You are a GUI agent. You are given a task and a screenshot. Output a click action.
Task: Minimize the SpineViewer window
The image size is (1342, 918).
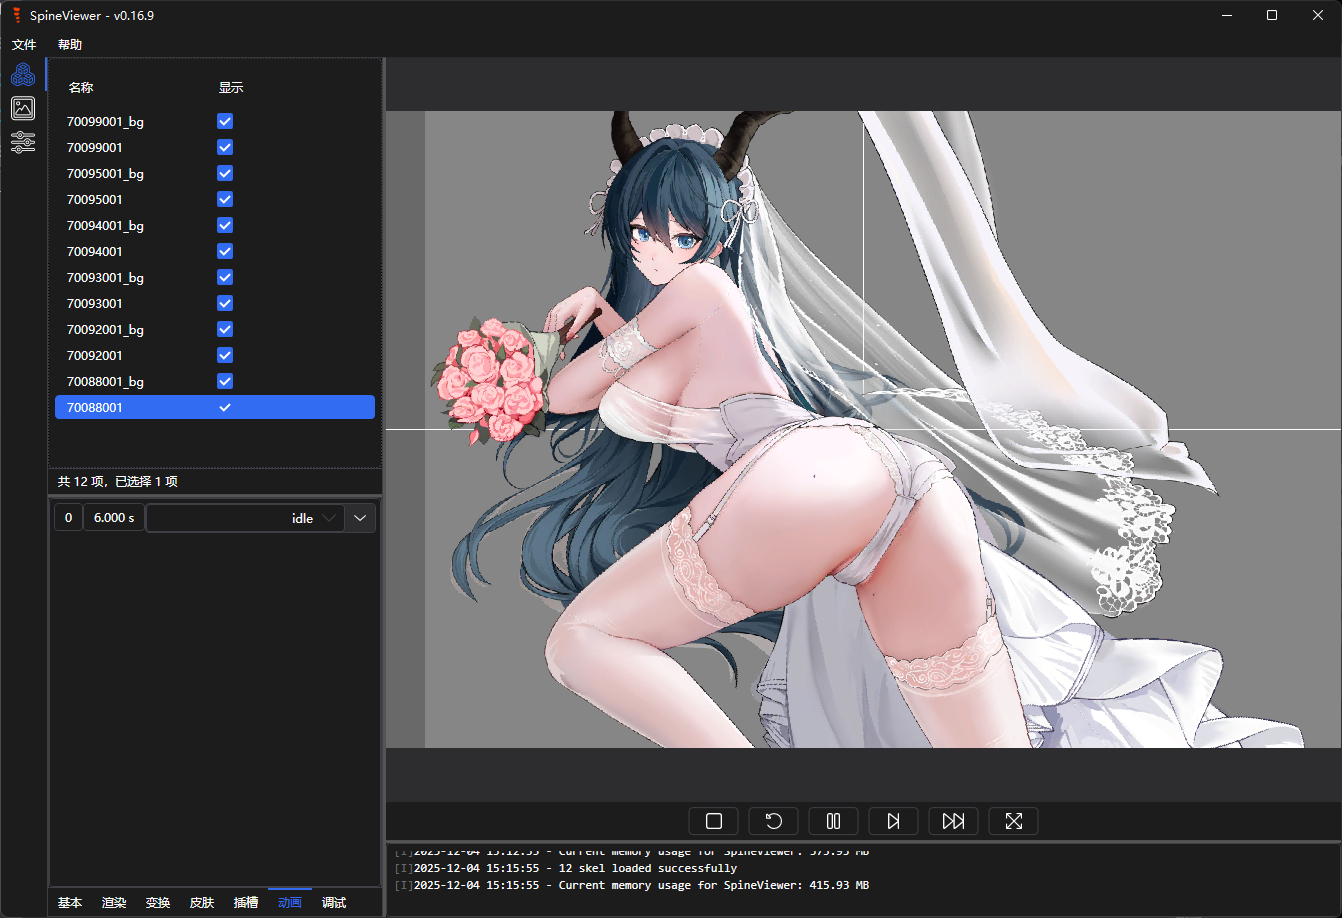click(x=1226, y=15)
